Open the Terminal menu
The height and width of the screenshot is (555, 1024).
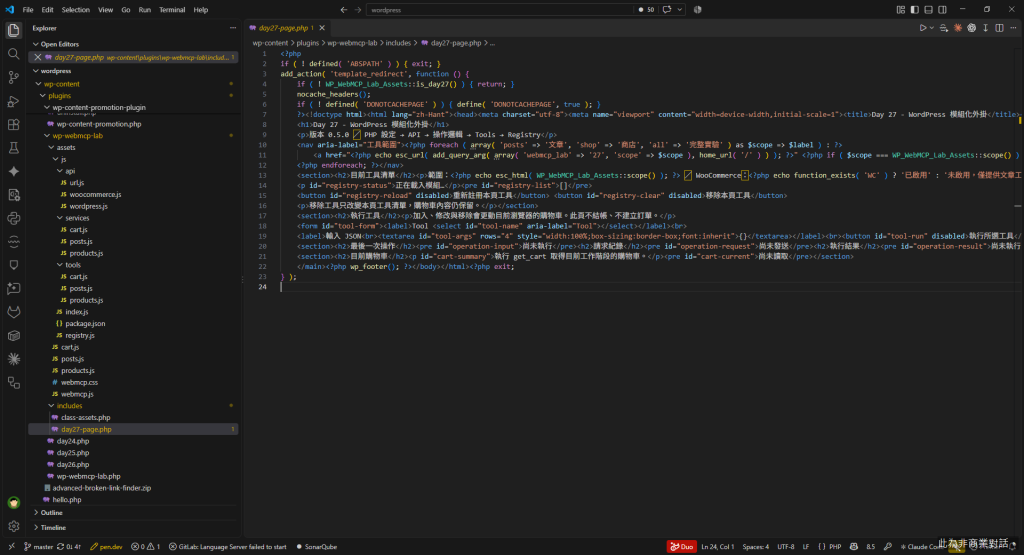click(172, 10)
